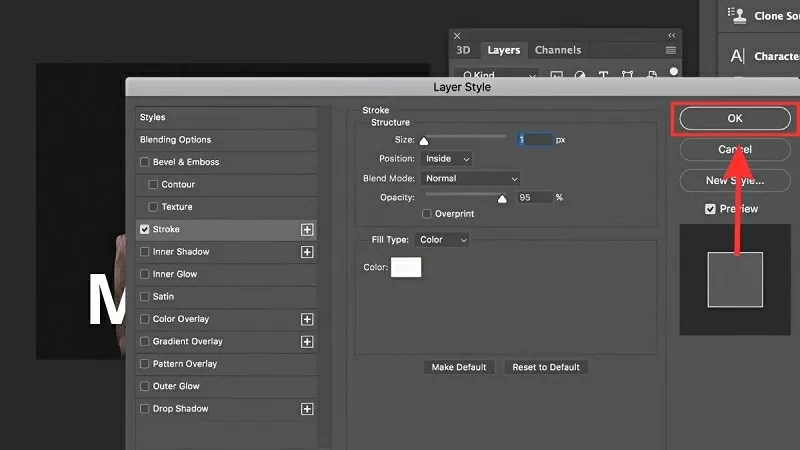
Task: Enable the Bevel & Emboss checkbox
Action: pos(145,162)
